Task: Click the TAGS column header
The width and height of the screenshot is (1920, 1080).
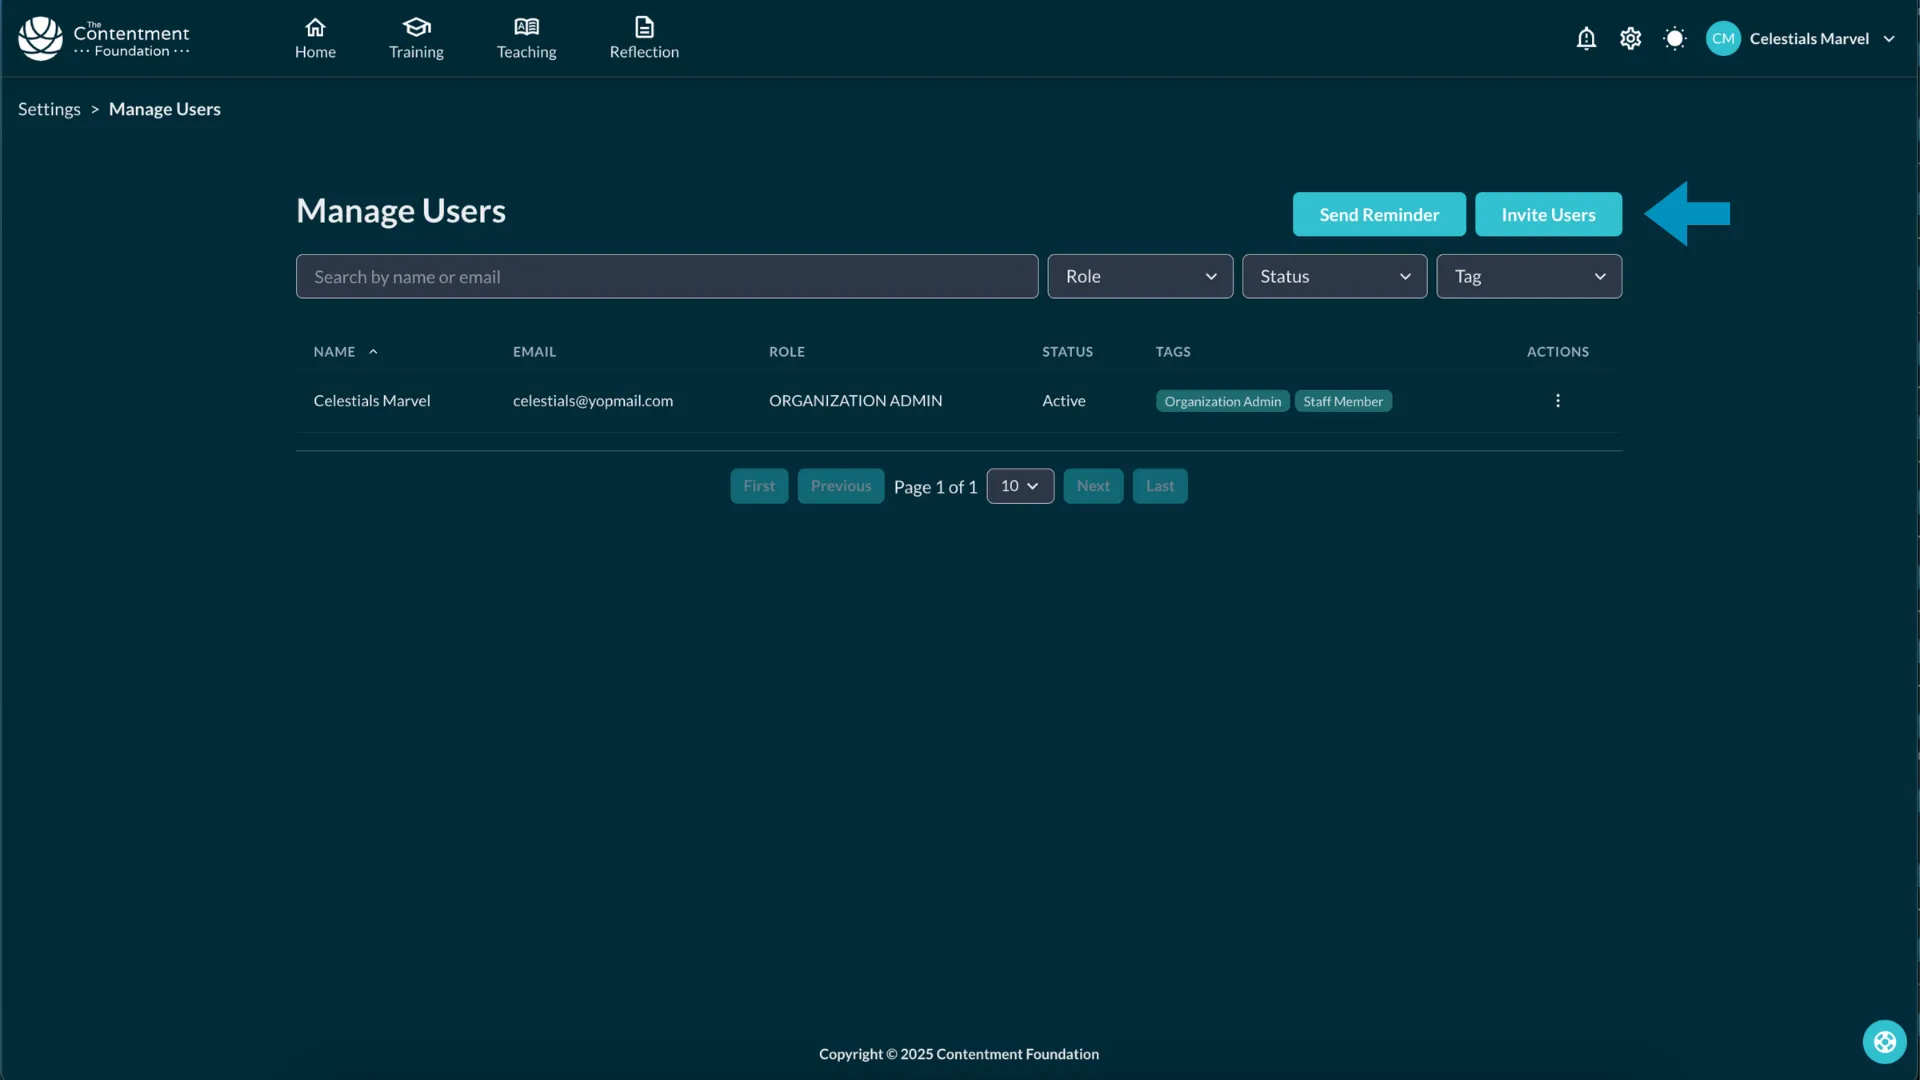Action: (x=1173, y=352)
